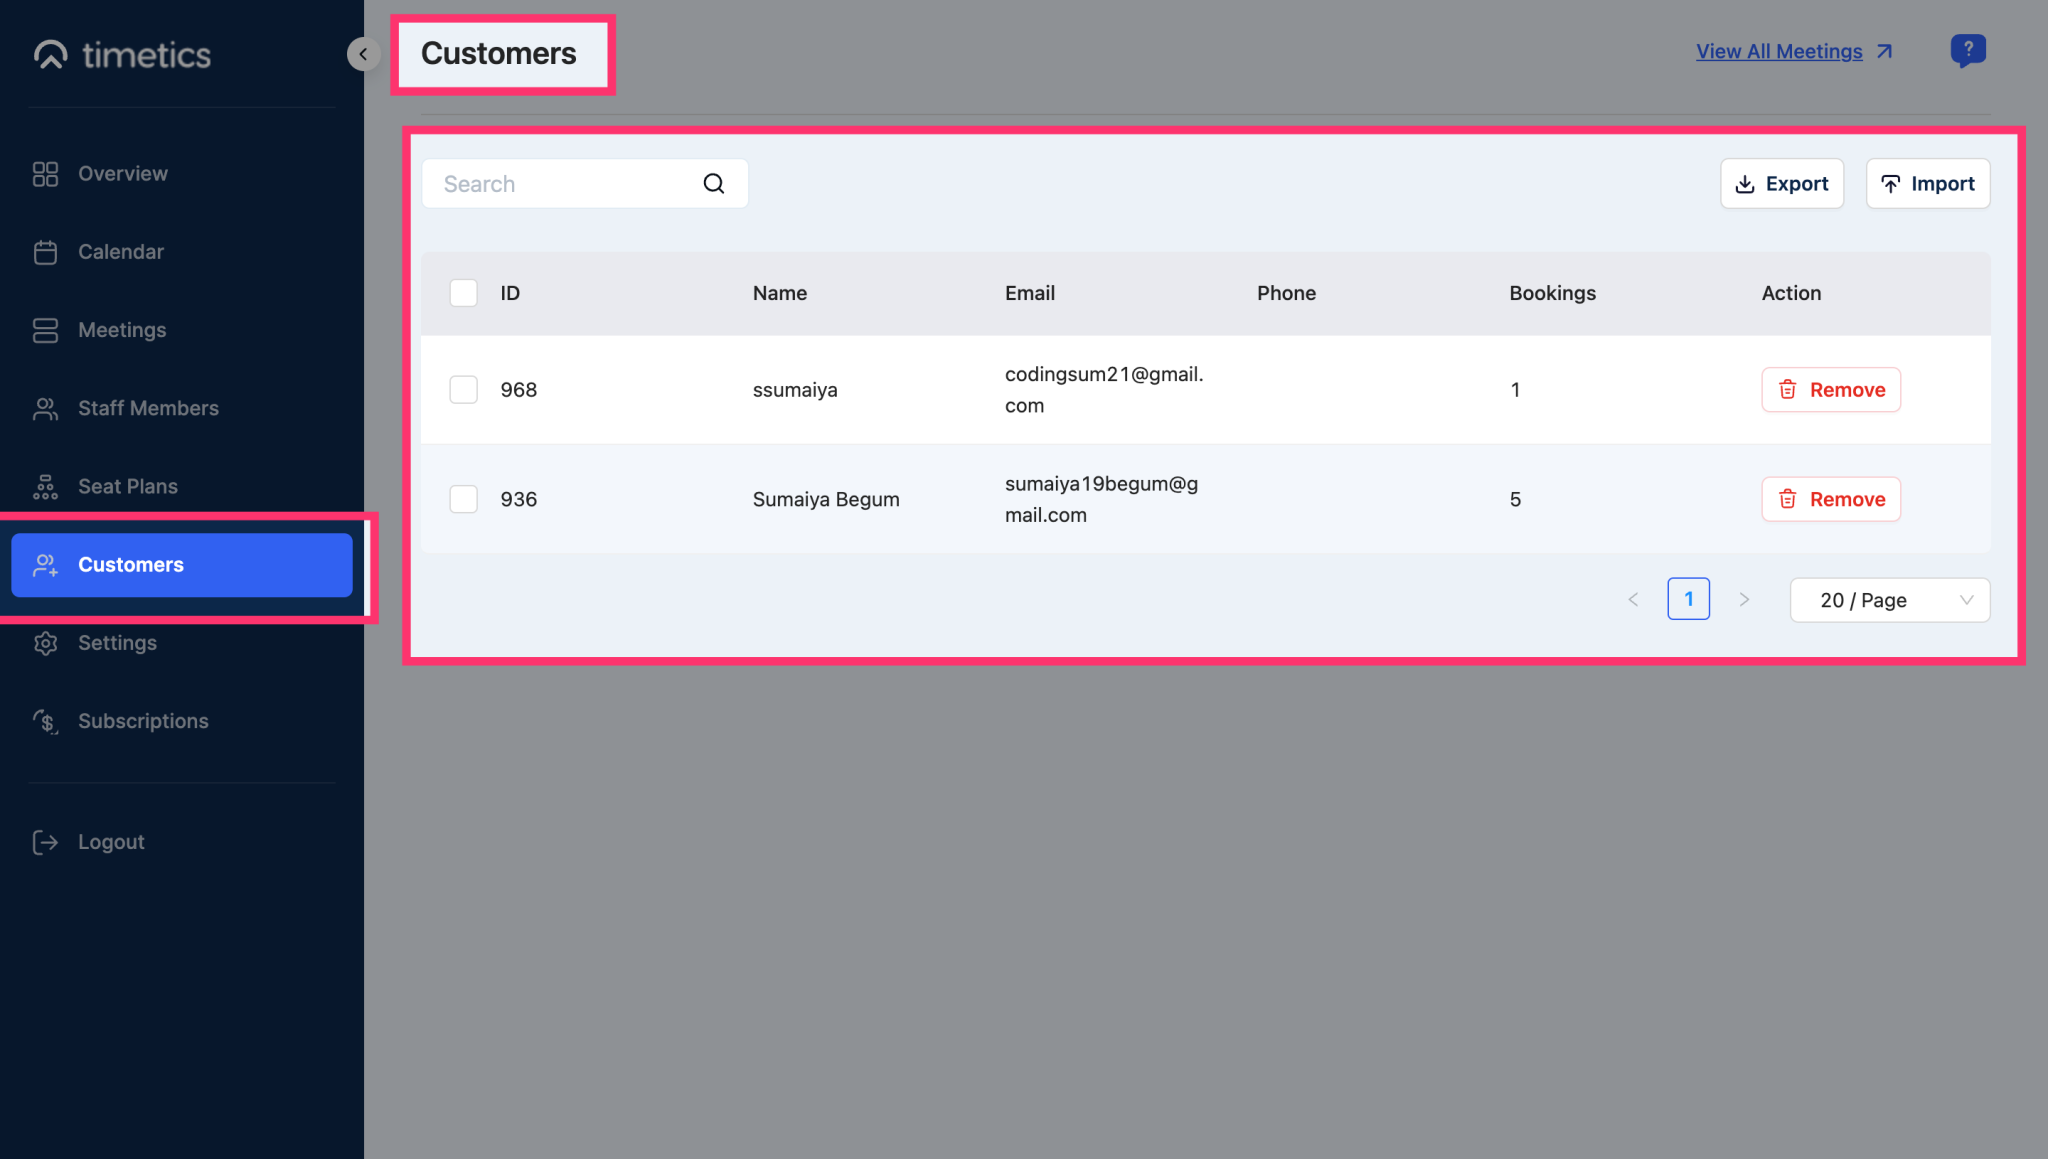Click the Meetings icon in sidebar
Image resolution: width=2048 pixels, height=1159 pixels.
click(x=45, y=329)
